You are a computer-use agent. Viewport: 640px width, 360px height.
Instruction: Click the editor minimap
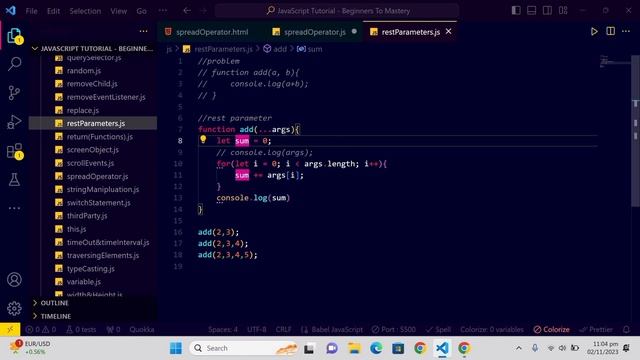[x=615, y=61]
